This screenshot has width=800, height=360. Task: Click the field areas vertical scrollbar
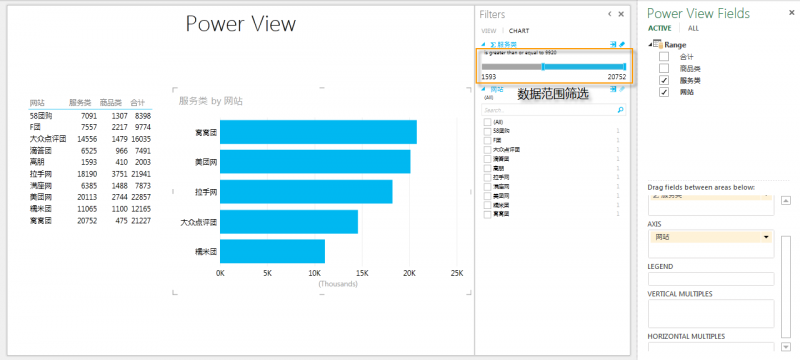click(786, 286)
